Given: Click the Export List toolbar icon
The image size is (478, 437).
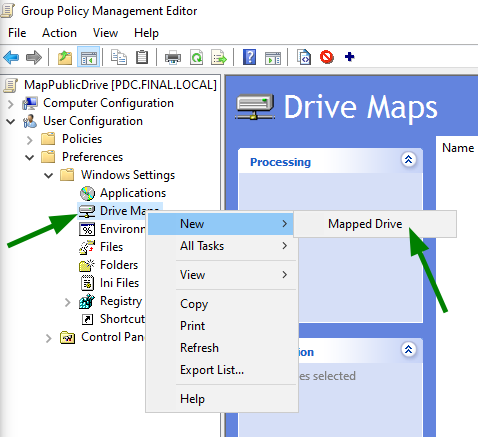Looking at the screenshot, I should tap(219, 57).
